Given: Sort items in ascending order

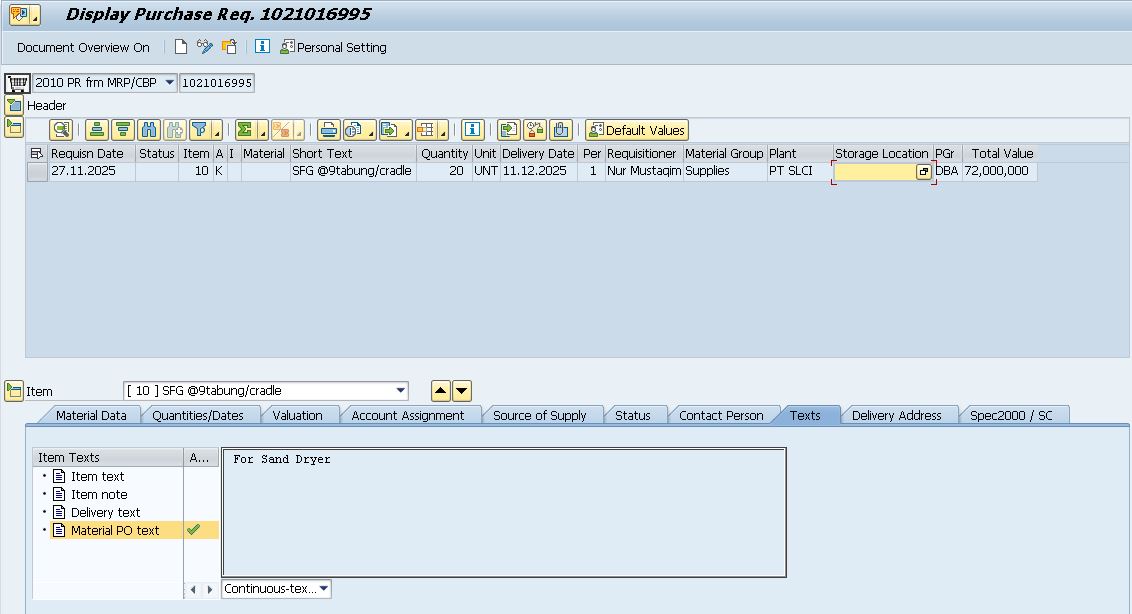Looking at the screenshot, I should pos(96,130).
